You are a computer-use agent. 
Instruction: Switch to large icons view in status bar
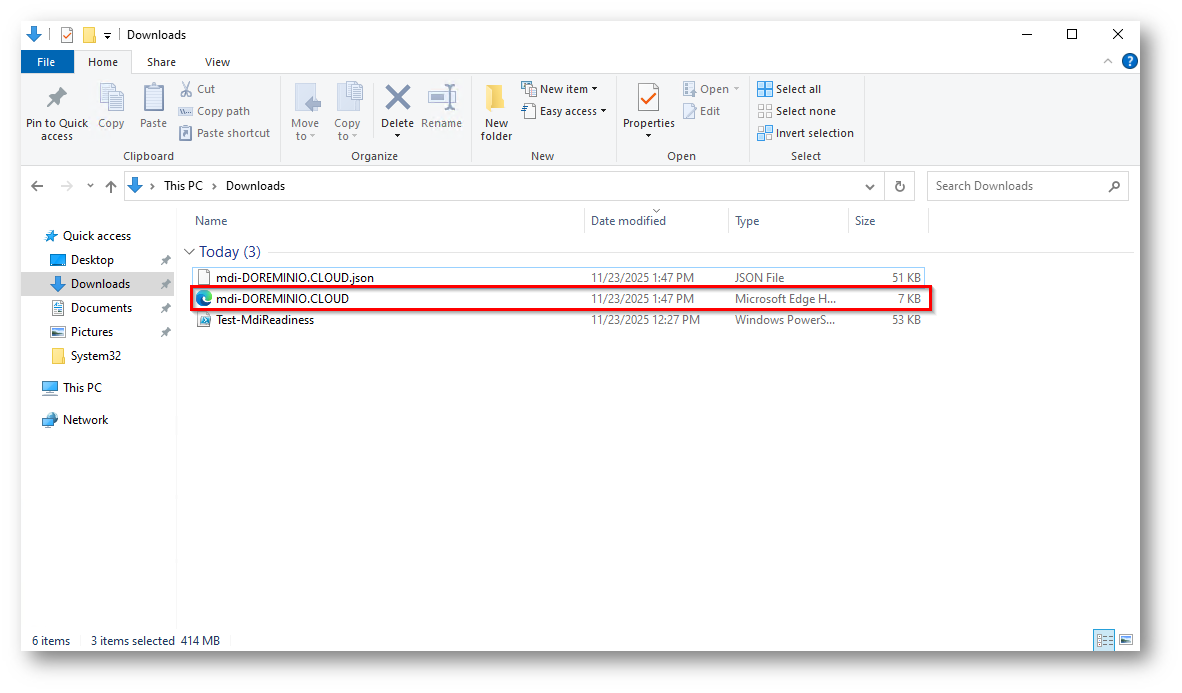(x=1126, y=640)
